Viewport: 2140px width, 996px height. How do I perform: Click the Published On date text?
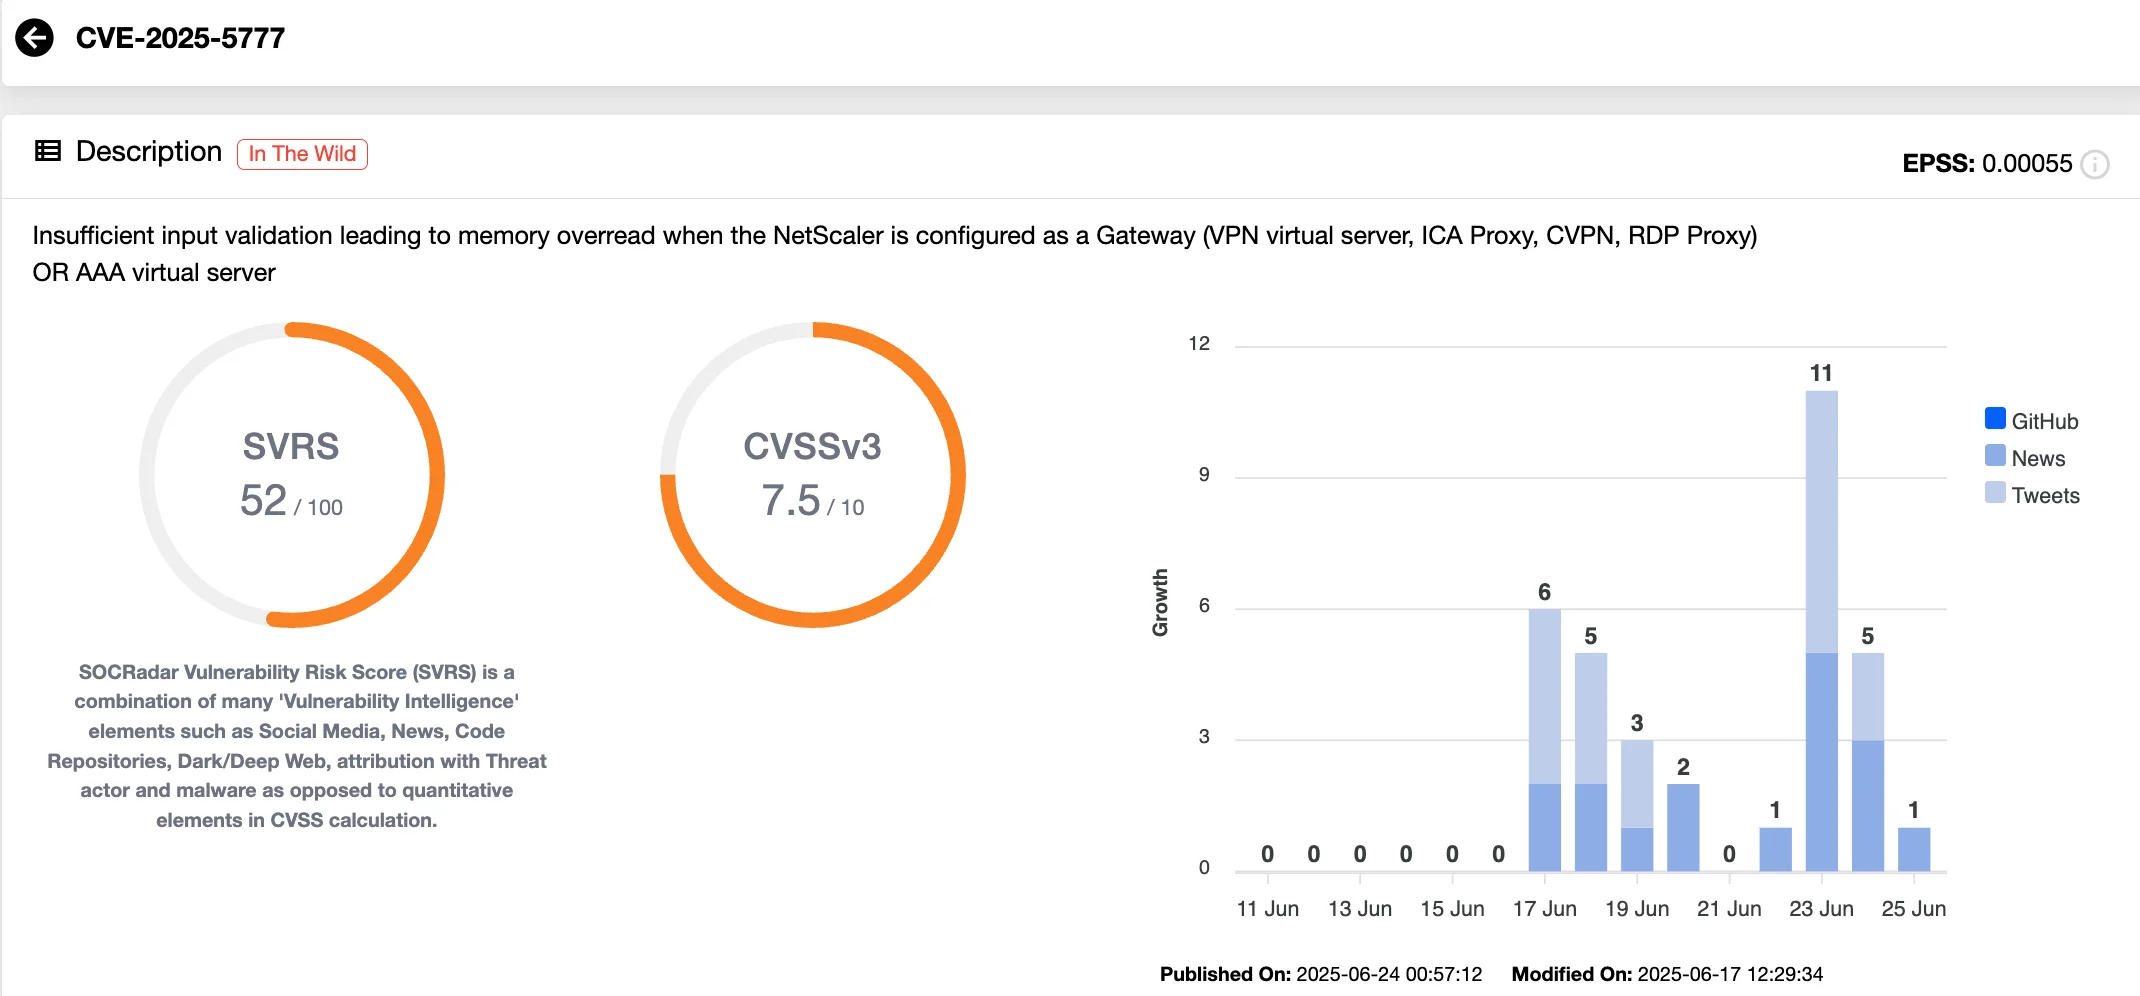(x=1321, y=974)
